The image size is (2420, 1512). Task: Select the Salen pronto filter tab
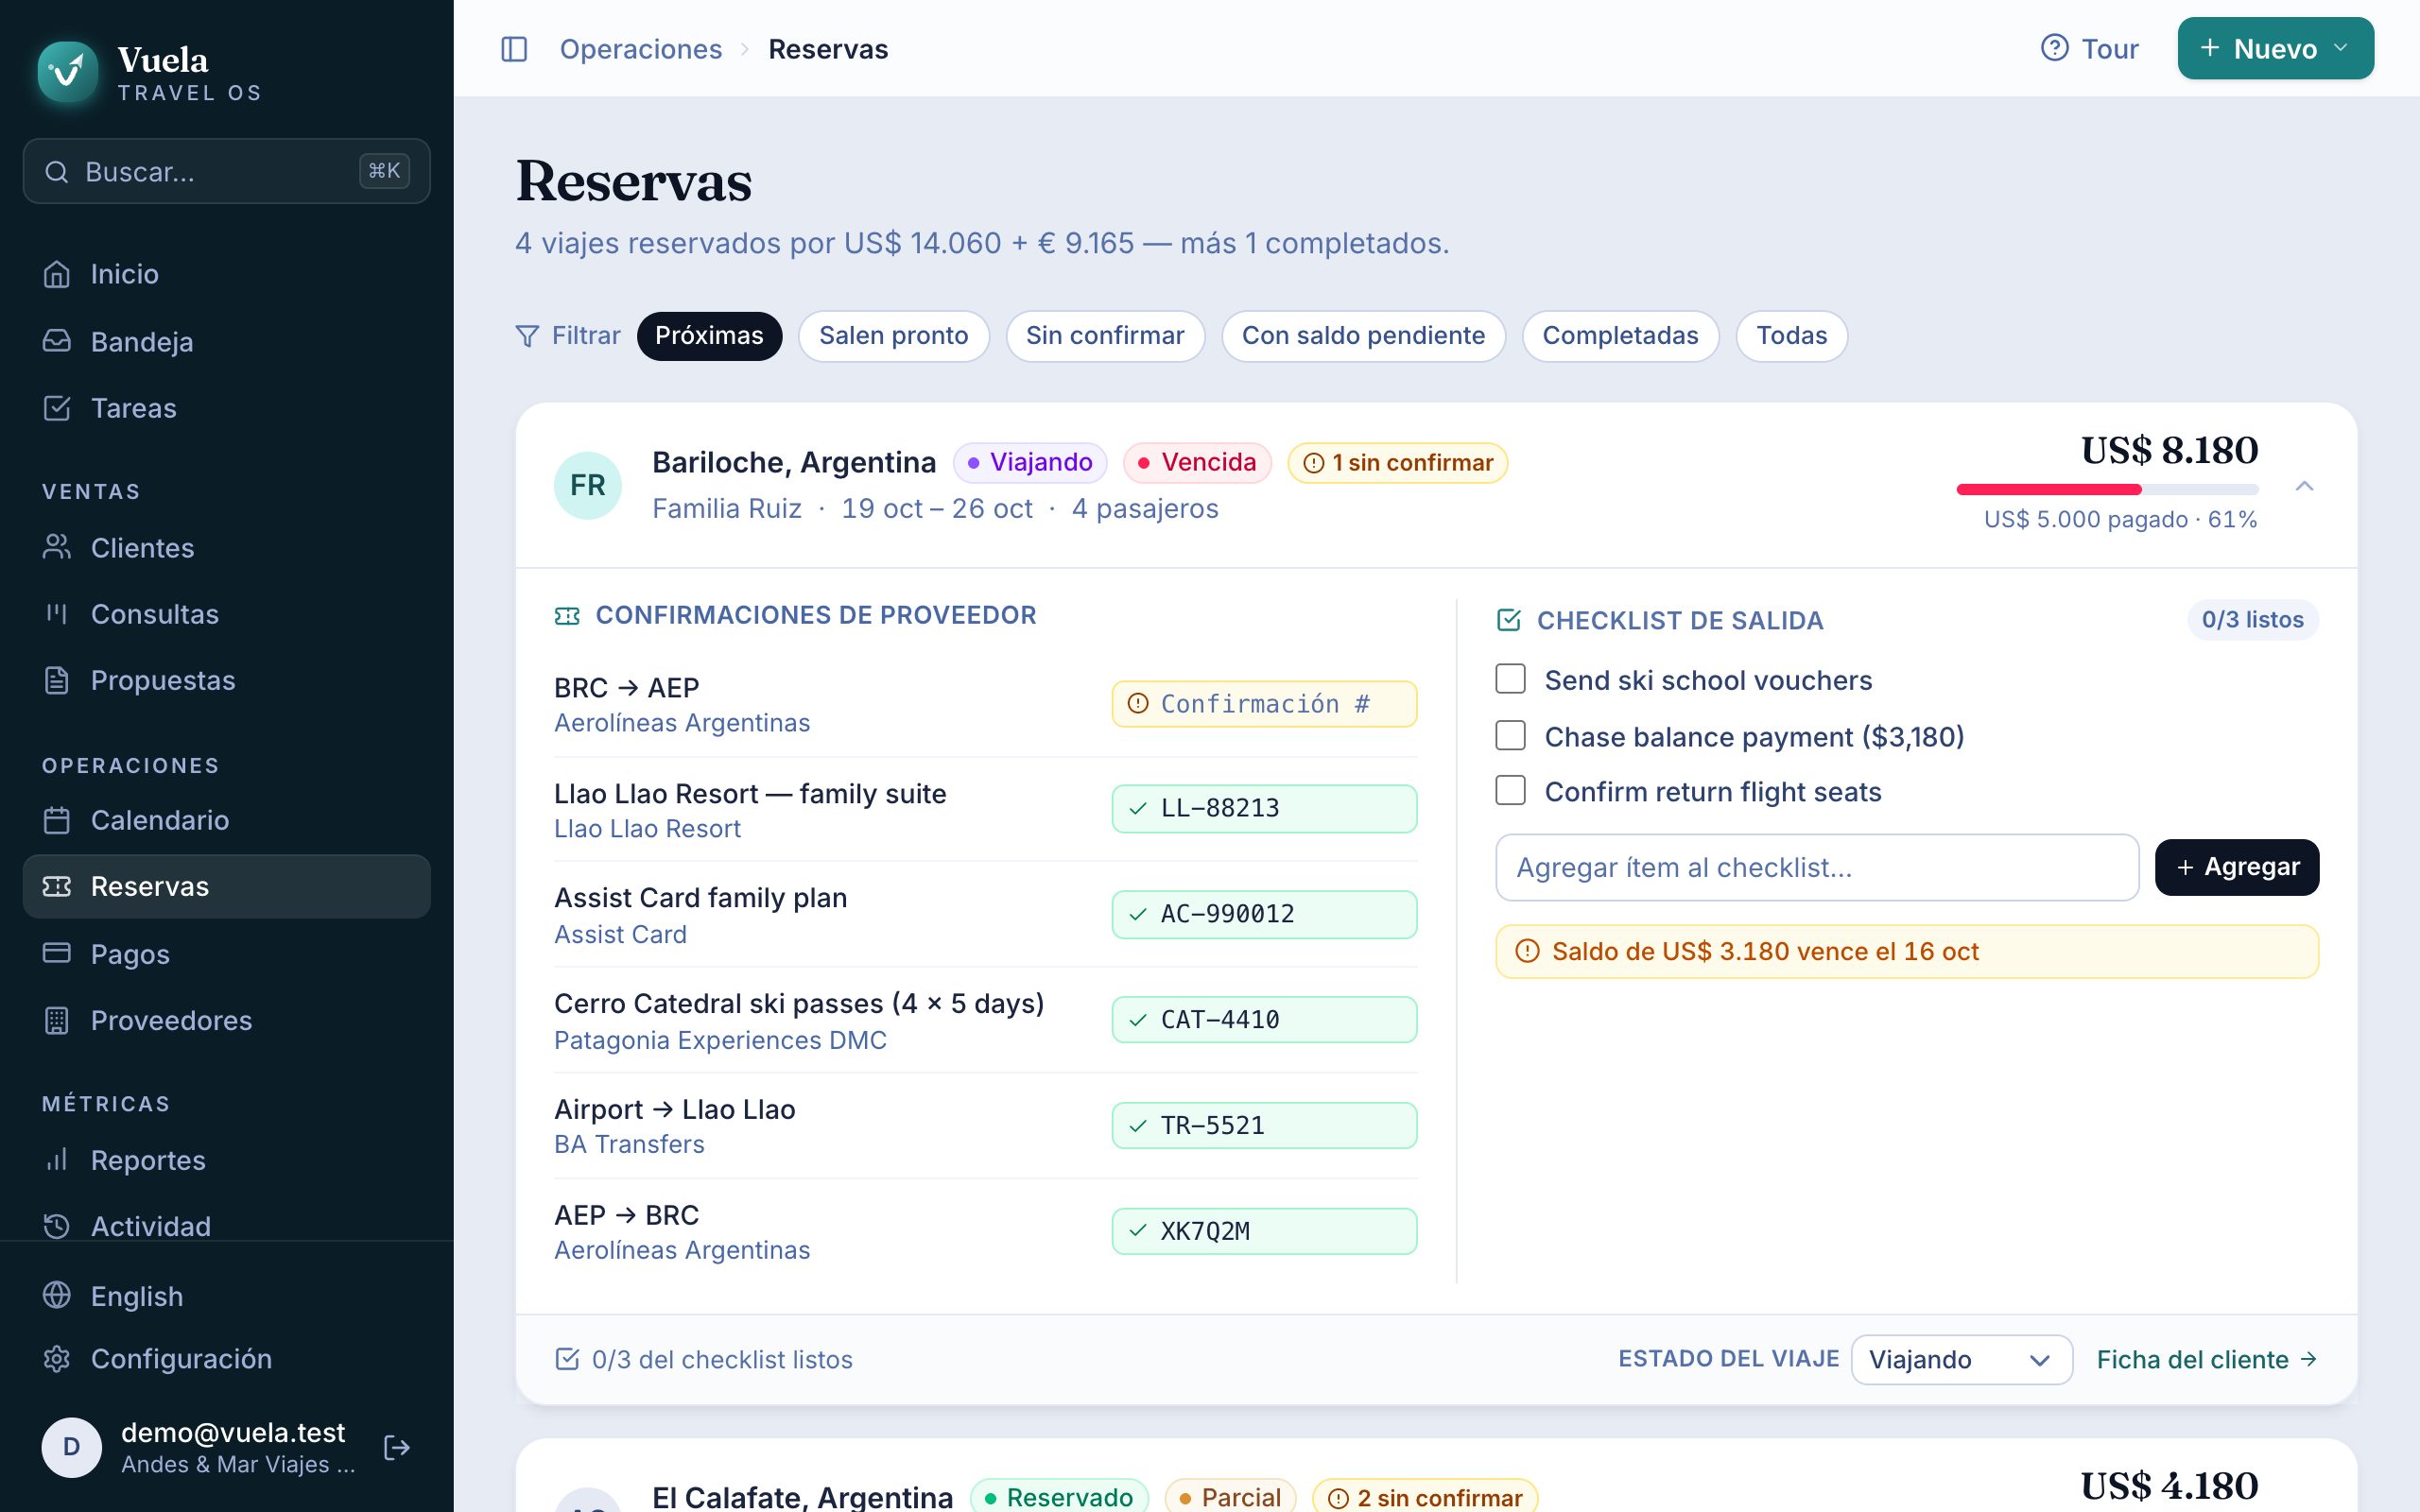click(893, 336)
